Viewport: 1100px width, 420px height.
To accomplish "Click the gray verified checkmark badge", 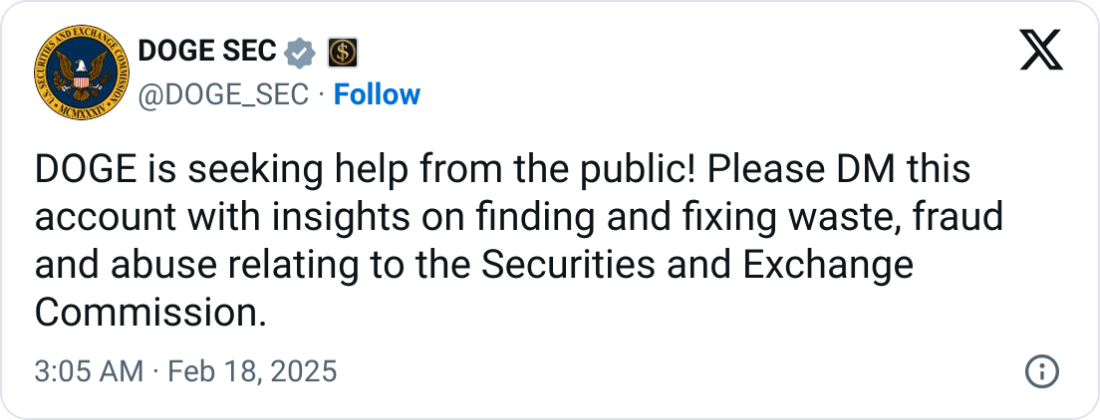I will point(300,49).
